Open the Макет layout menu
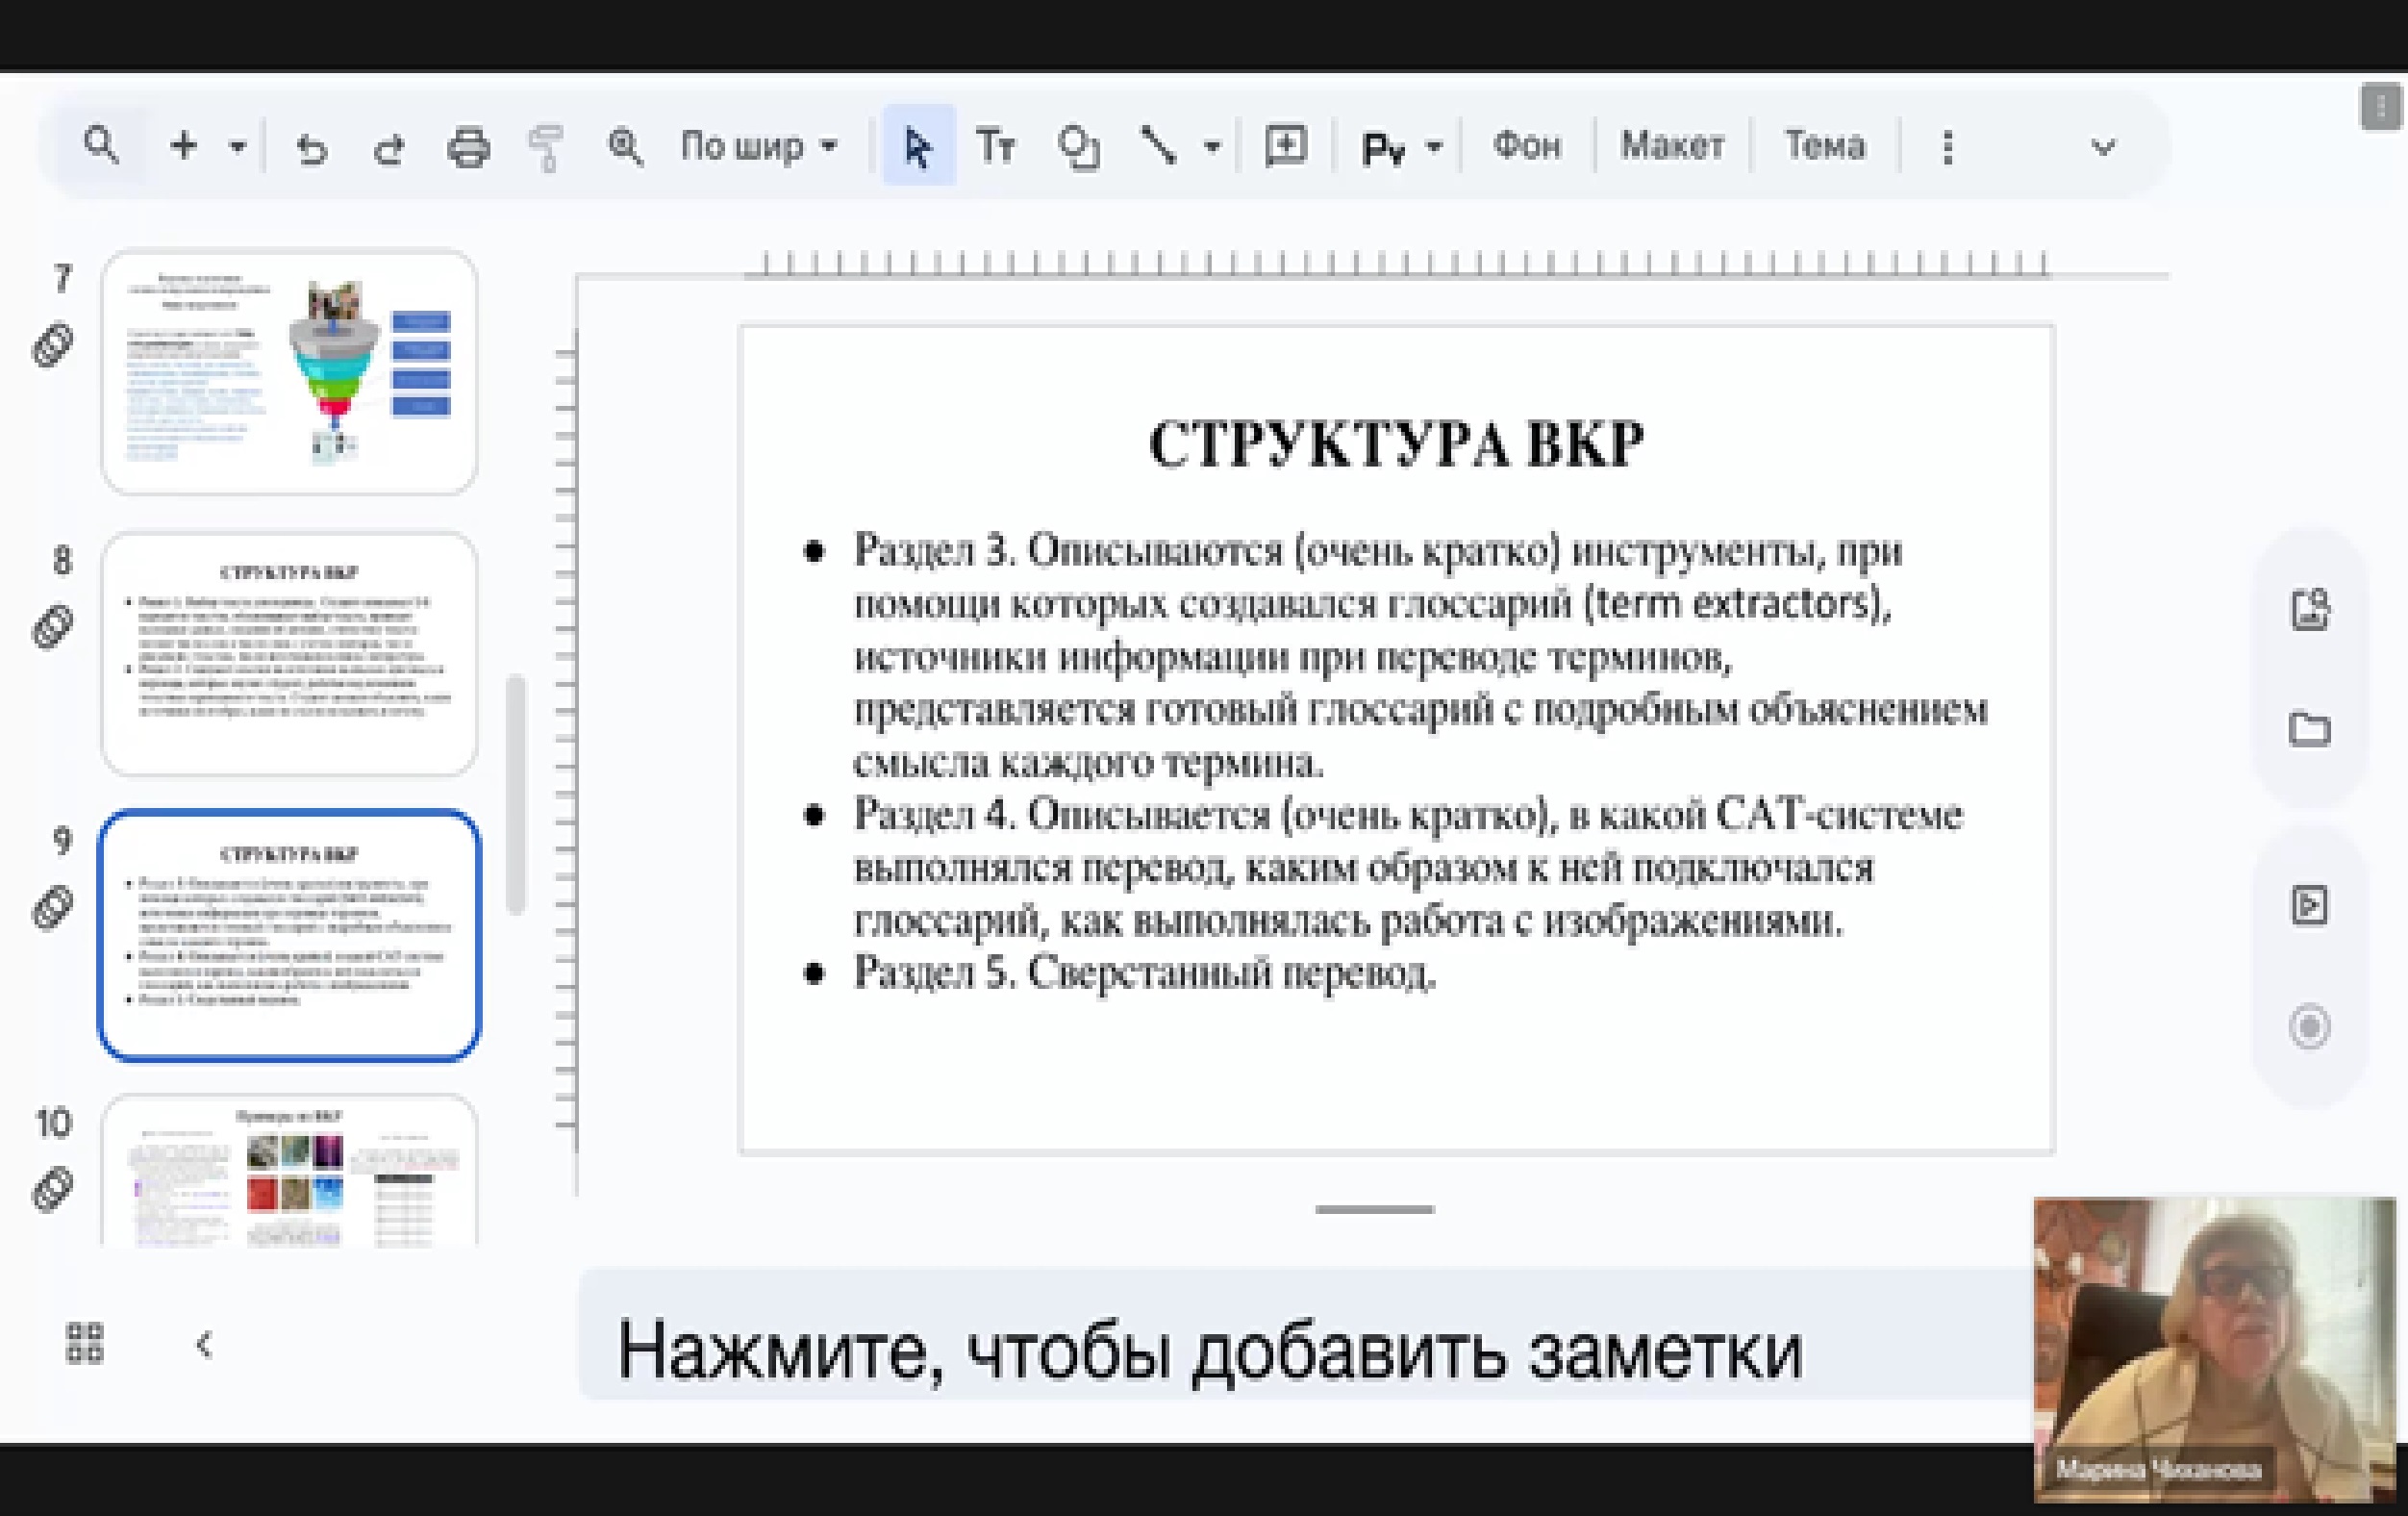The image size is (2408, 1516). (x=1672, y=146)
